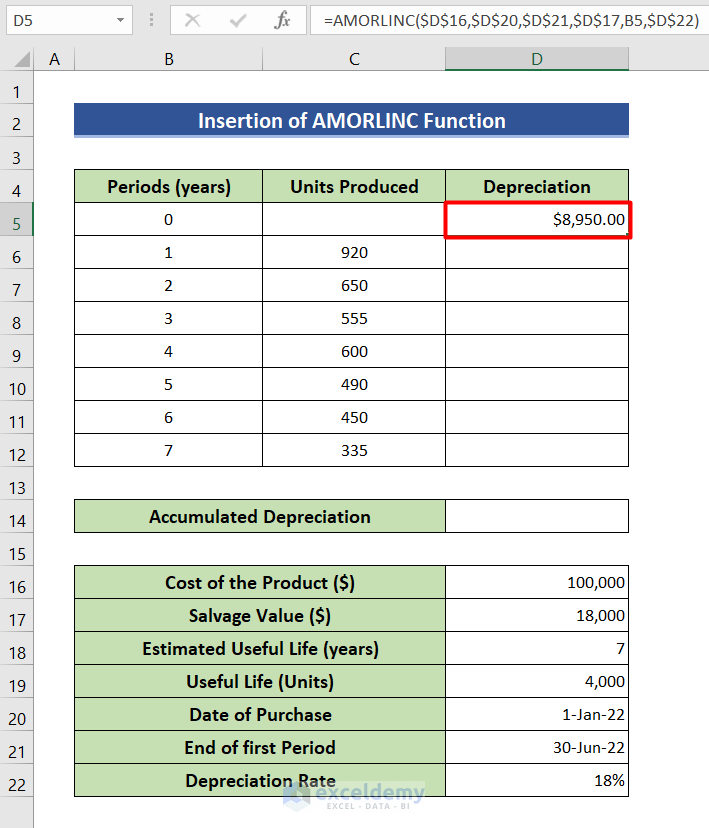709x828 pixels.
Task: Select Cost of the Product ($) label
Action: [260, 582]
